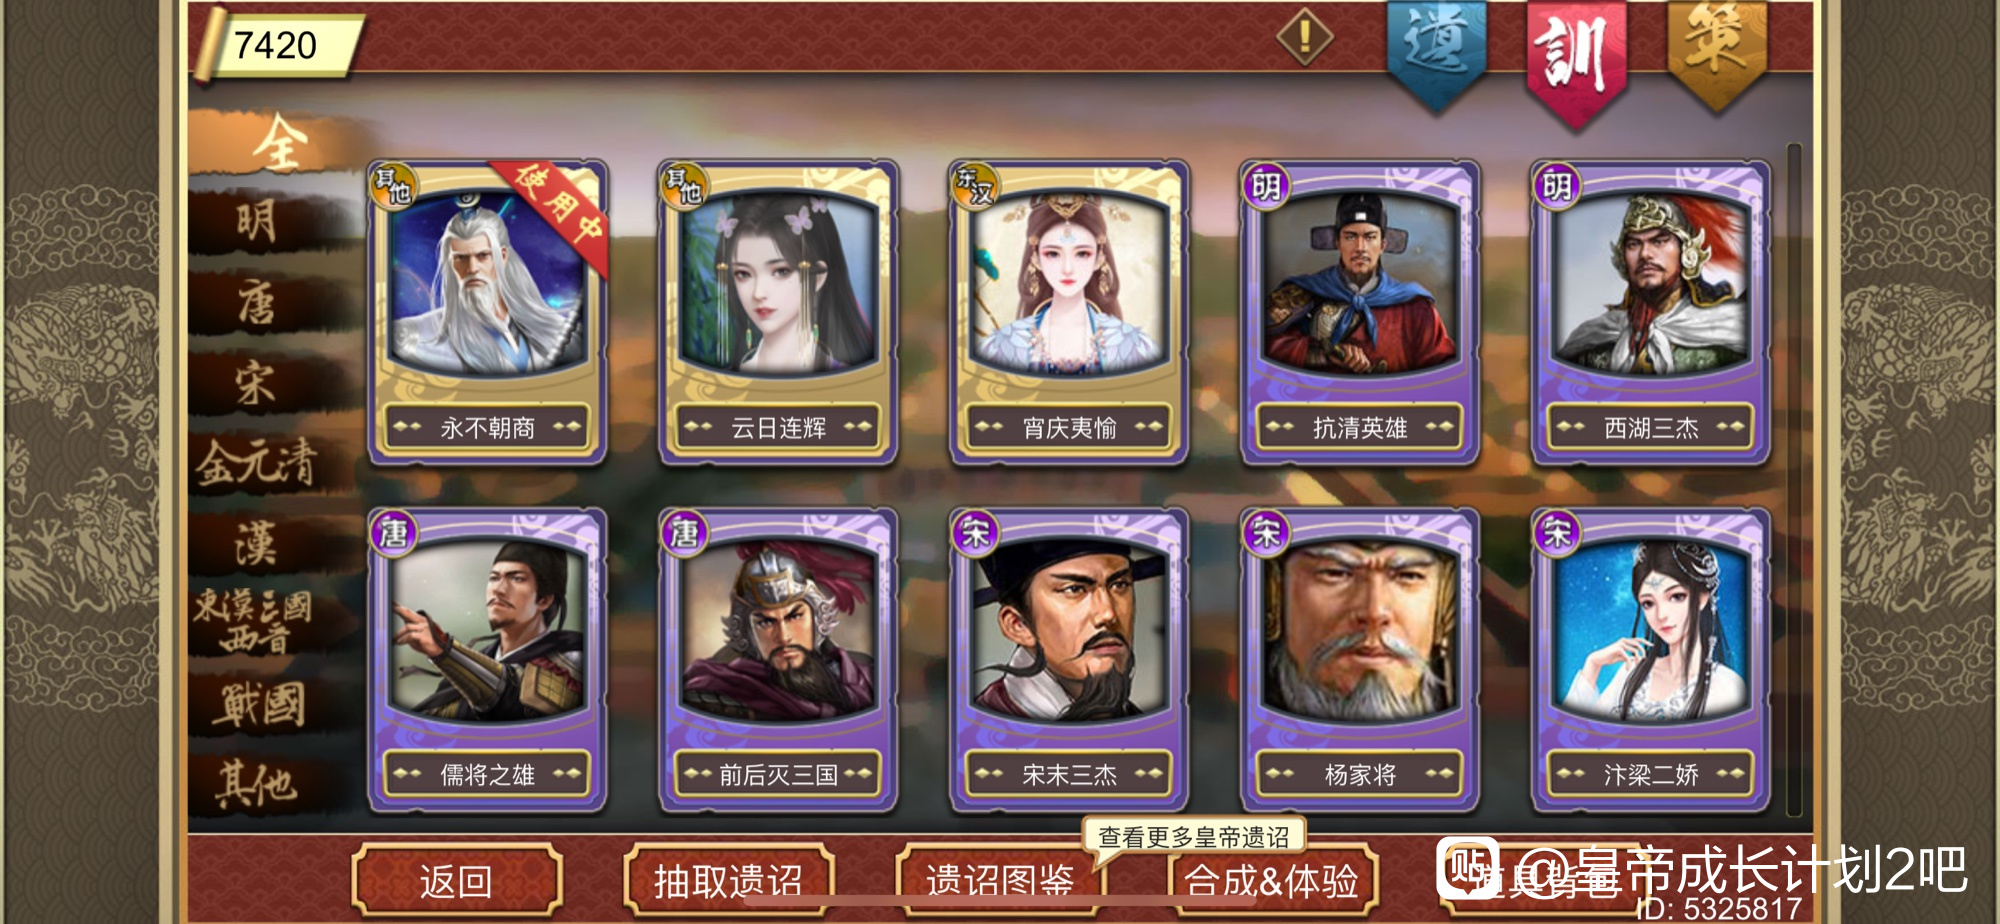Filter by the 唐 dynasty tab
Screen dimensions: 2000x924
(258, 302)
